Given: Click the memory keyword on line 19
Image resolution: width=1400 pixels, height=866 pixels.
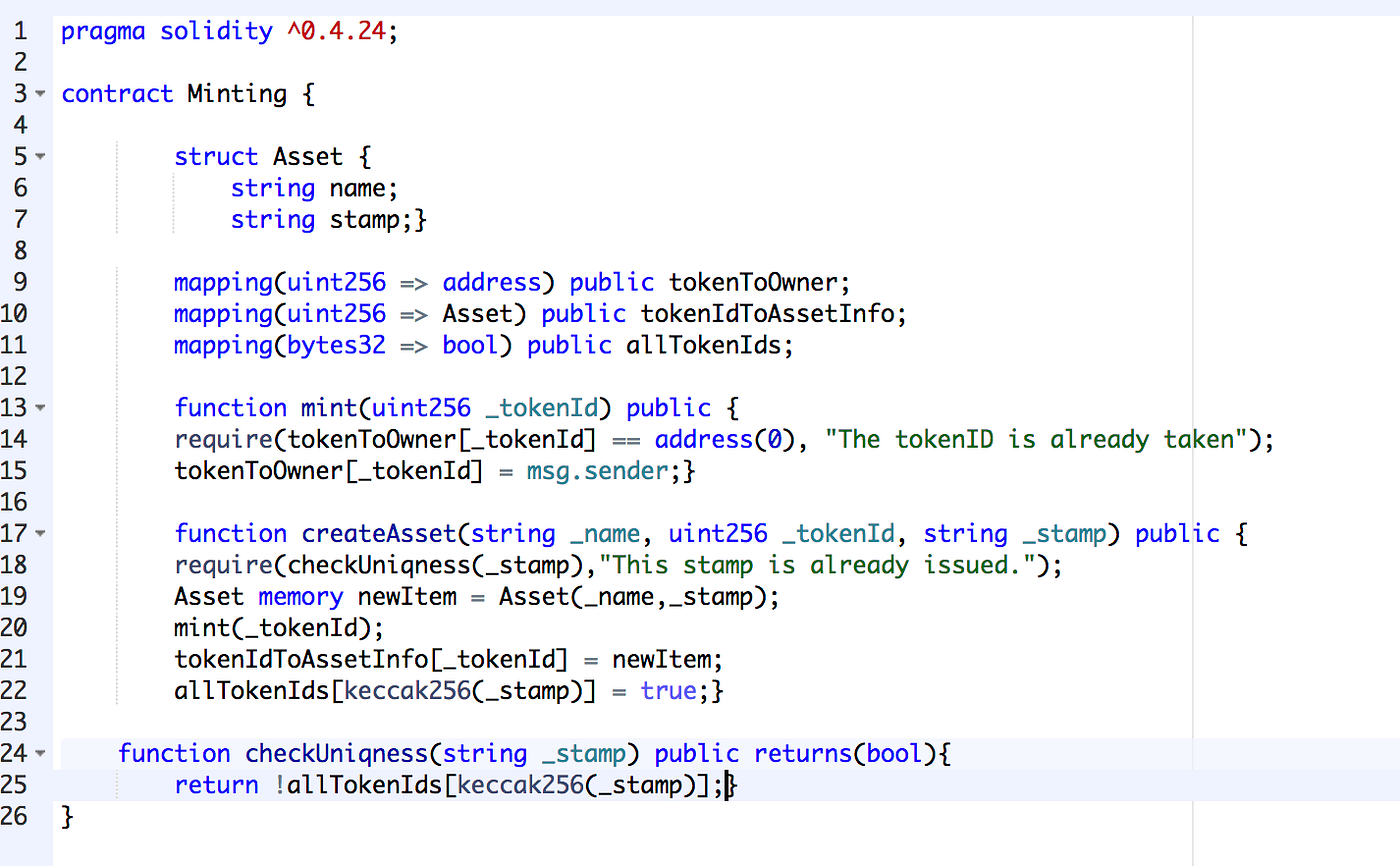Looking at the screenshot, I should coord(301,595).
